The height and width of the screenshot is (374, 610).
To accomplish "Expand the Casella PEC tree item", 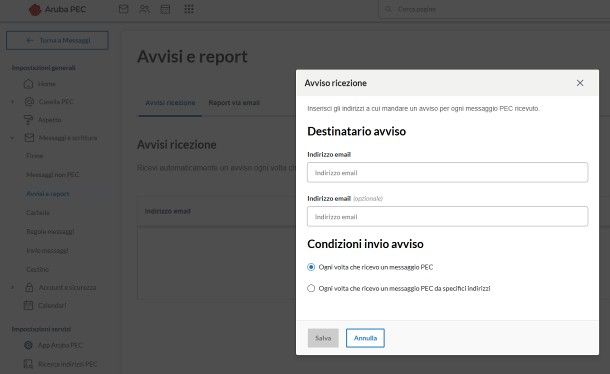I will [12, 102].
